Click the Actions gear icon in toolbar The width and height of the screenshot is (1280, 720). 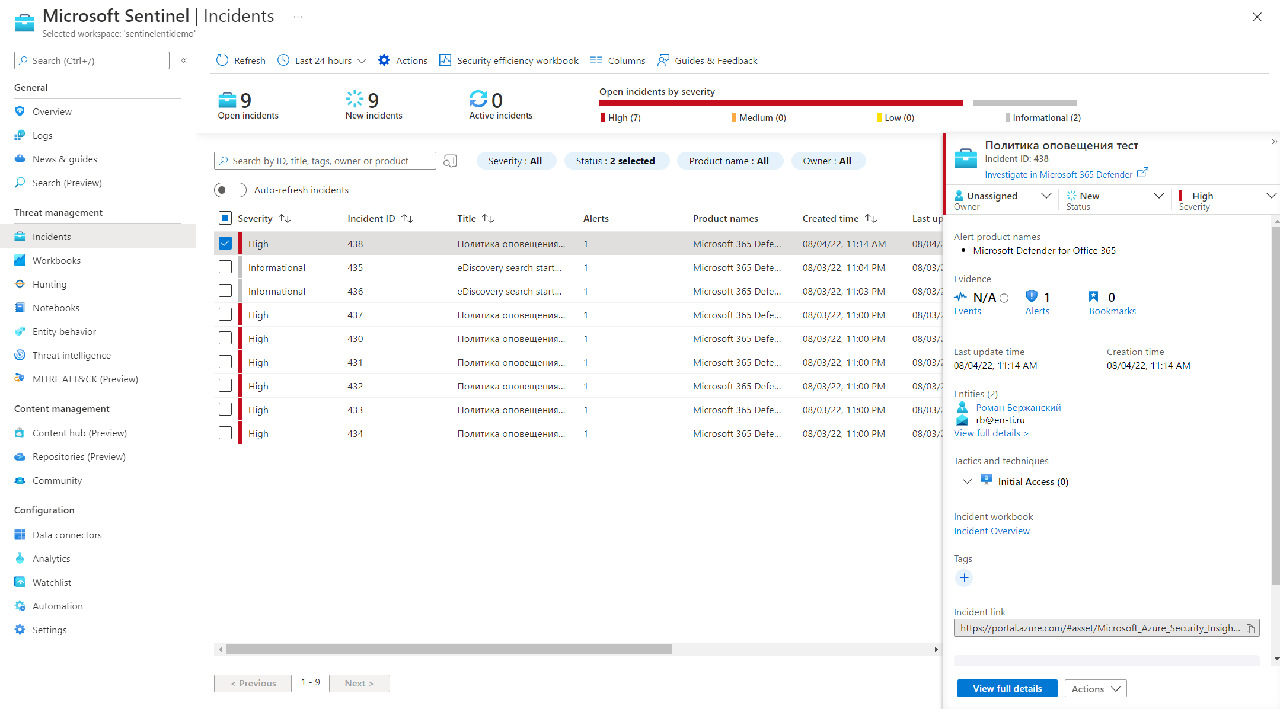pyautogui.click(x=384, y=60)
